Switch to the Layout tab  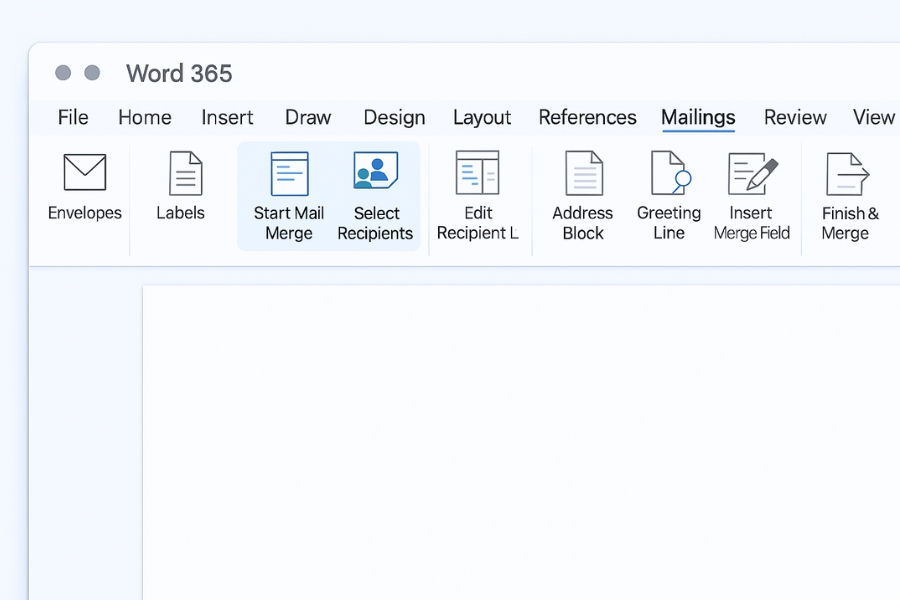pyautogui.click(x=482, y=117)
